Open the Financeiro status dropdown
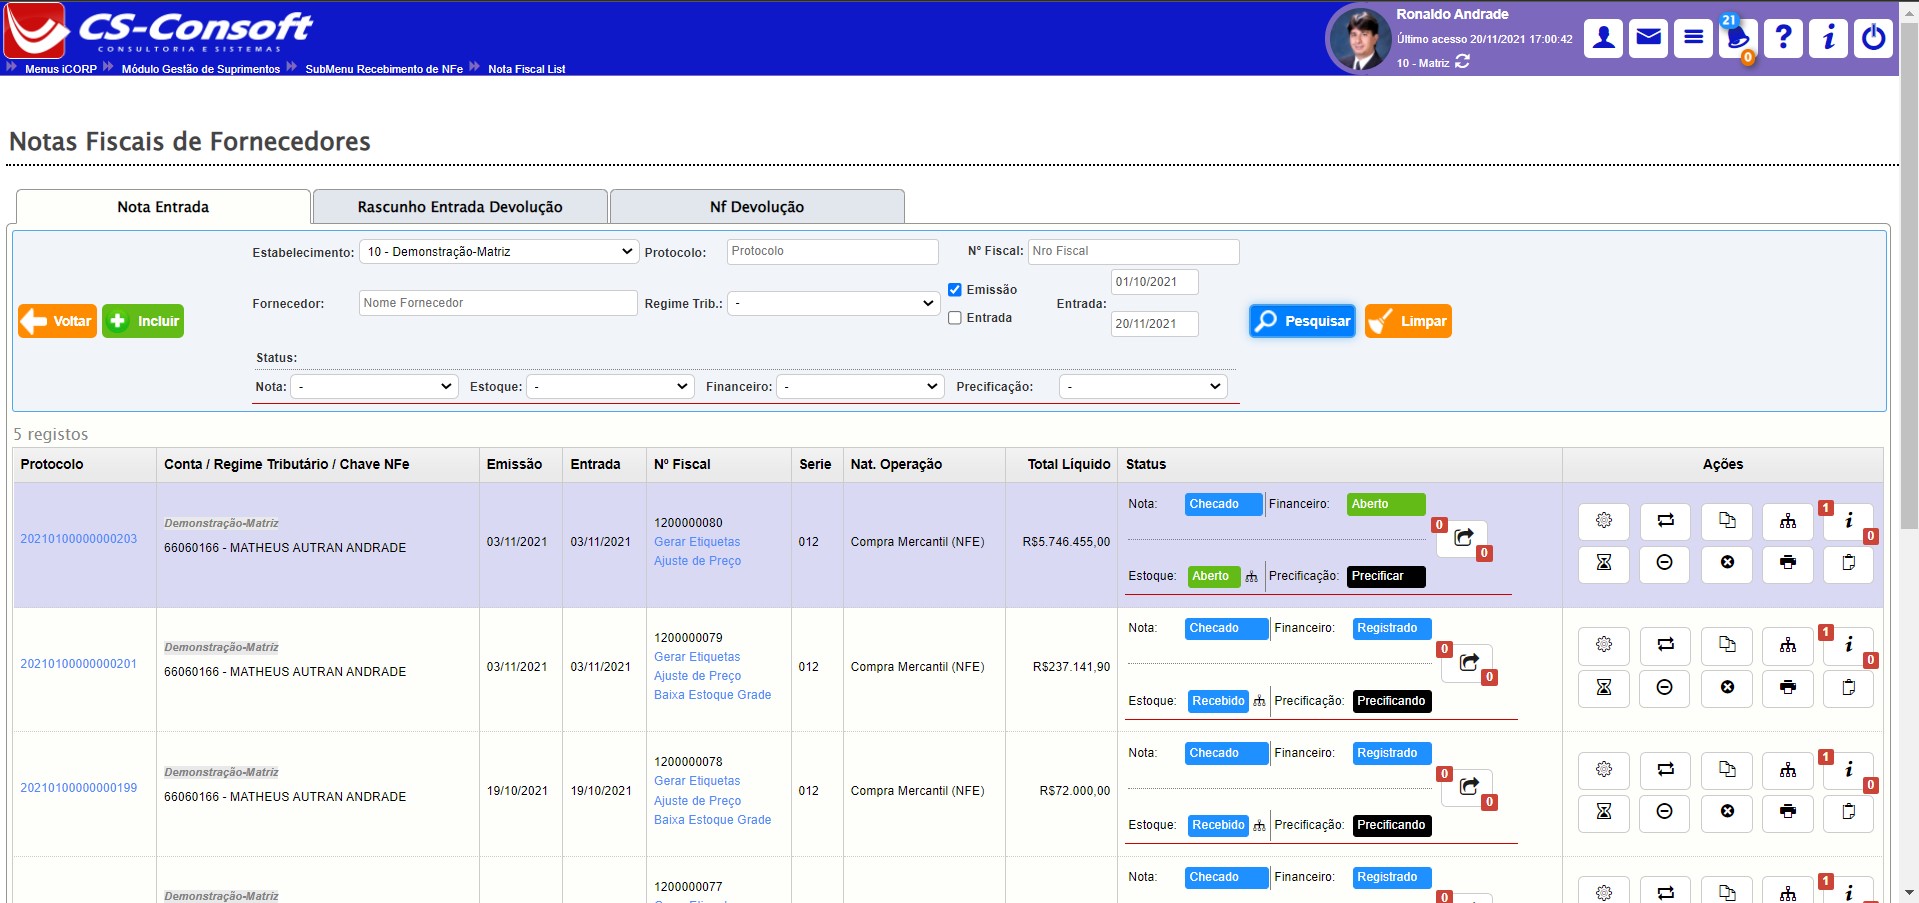Screen dimensions: 1919x903 coord(860,387)
